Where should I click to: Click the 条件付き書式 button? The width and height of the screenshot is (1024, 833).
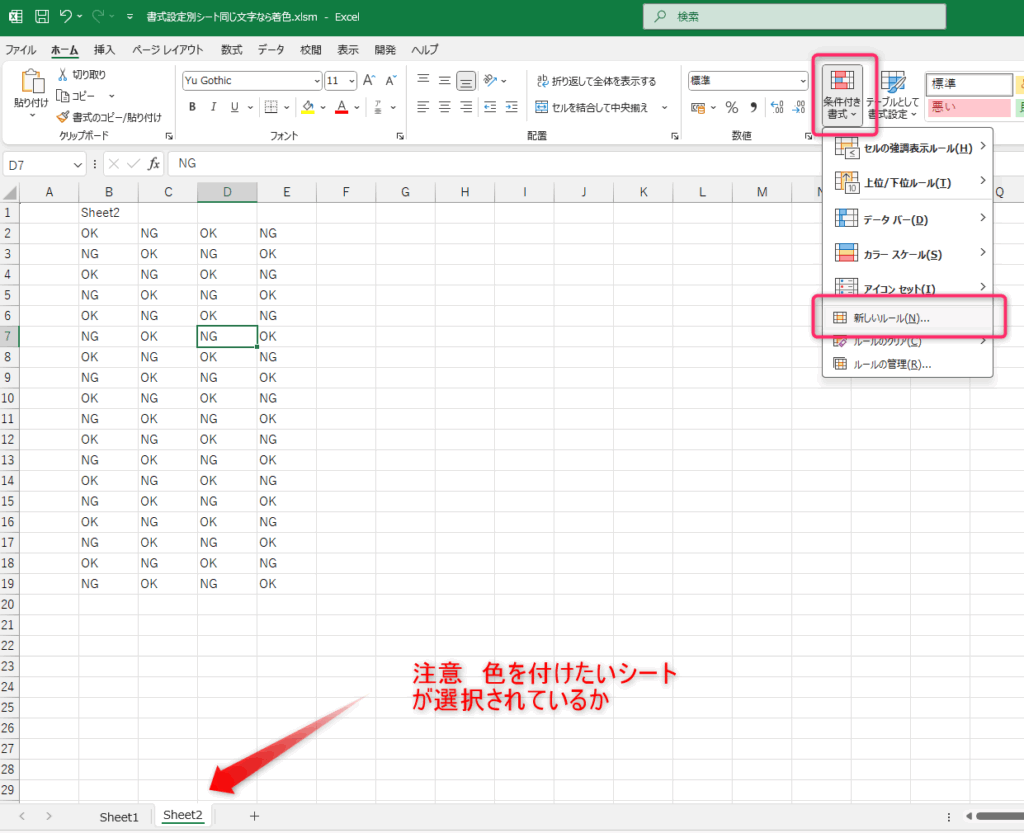(842, 96)
